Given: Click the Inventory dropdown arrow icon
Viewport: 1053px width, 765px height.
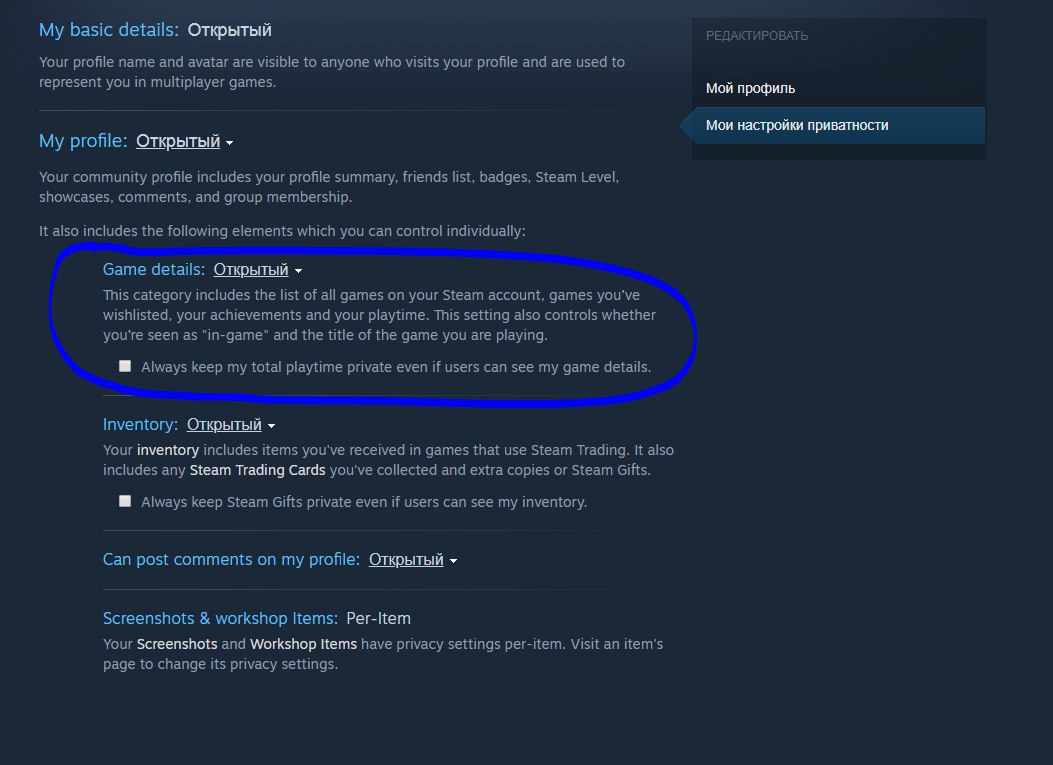Looking at the screenshot, I should 271,426.
